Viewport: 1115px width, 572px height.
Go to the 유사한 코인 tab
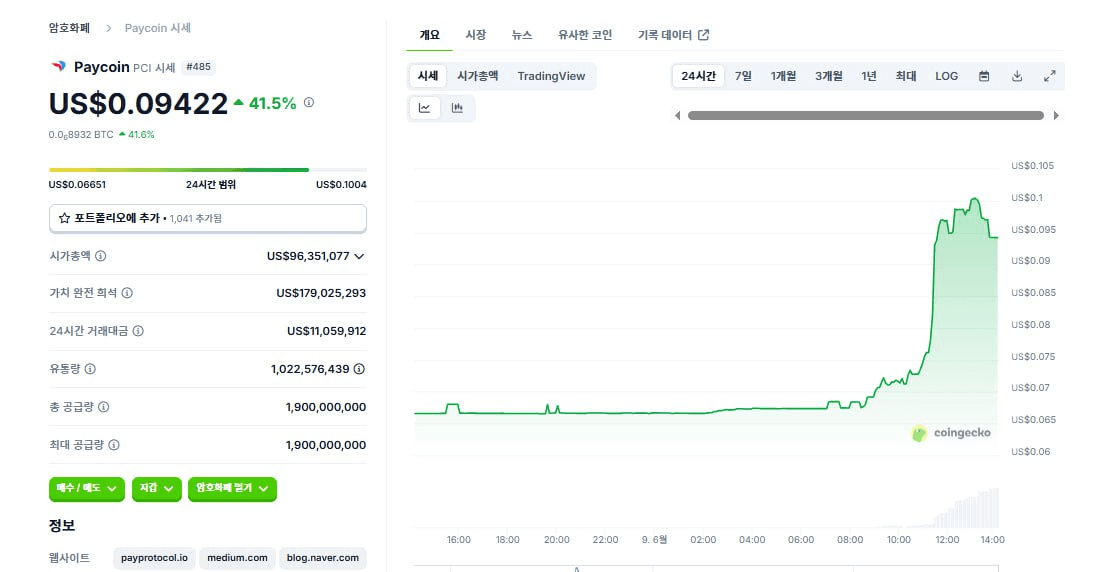(585, 35)
